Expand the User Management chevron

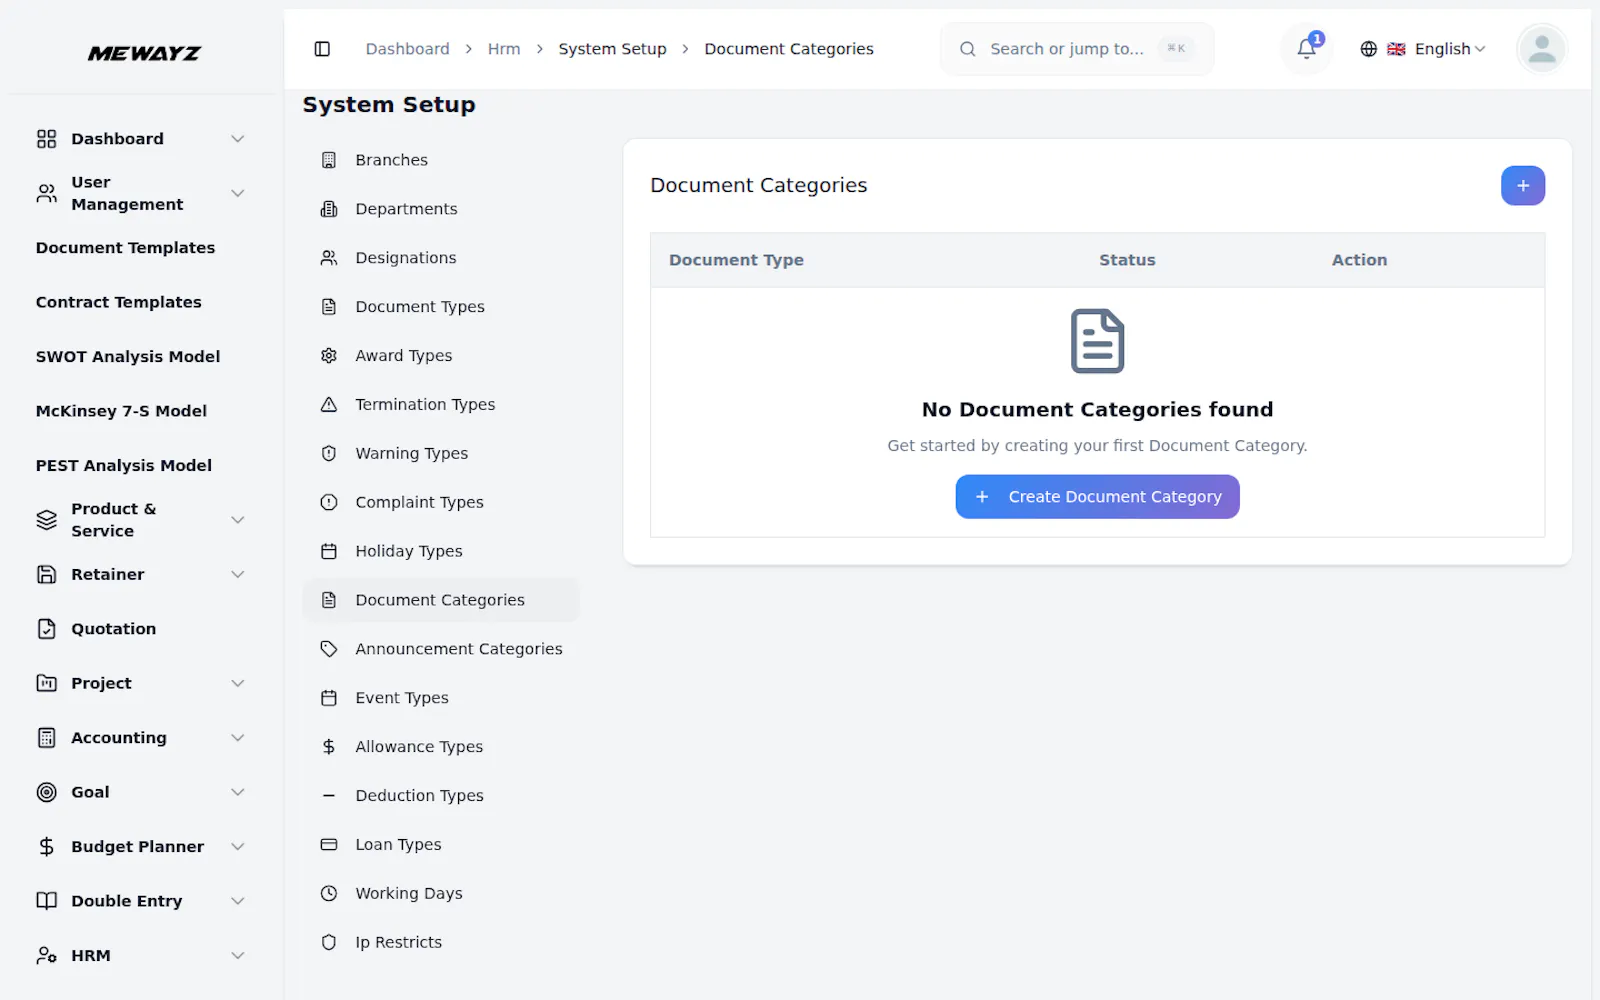coord(238,193)
